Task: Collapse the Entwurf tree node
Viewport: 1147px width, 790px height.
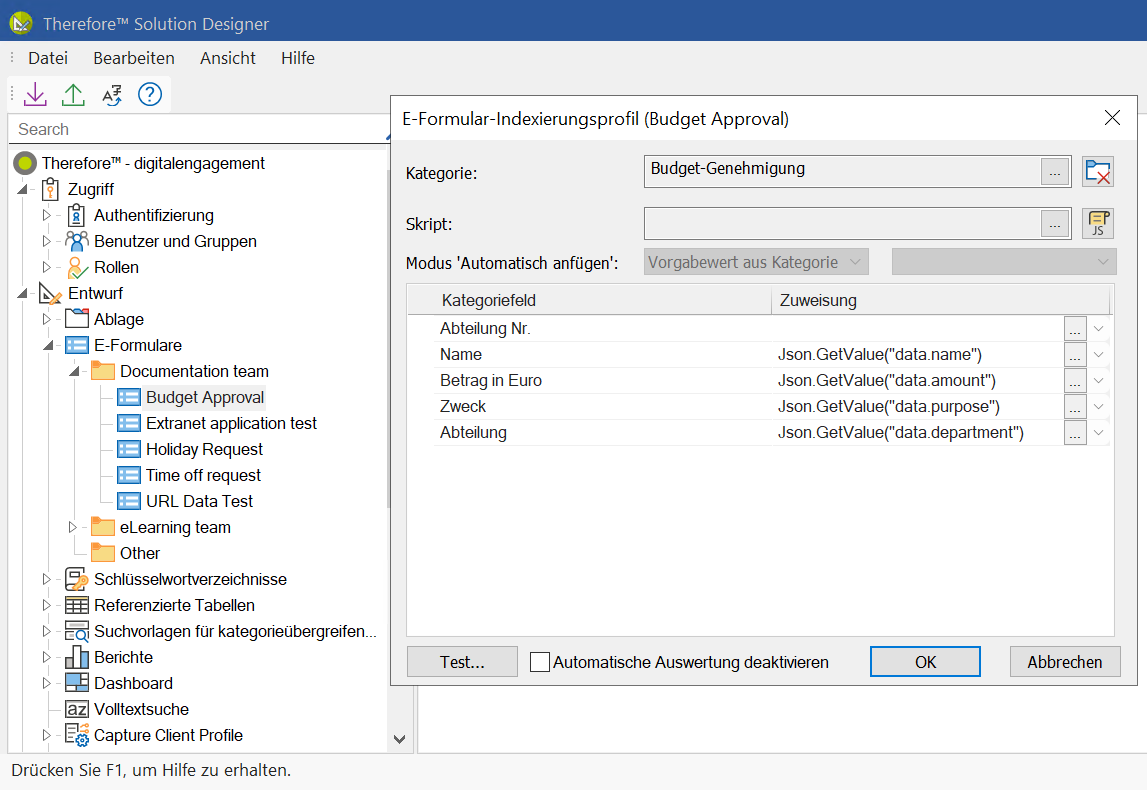Action: pos(22,293)
